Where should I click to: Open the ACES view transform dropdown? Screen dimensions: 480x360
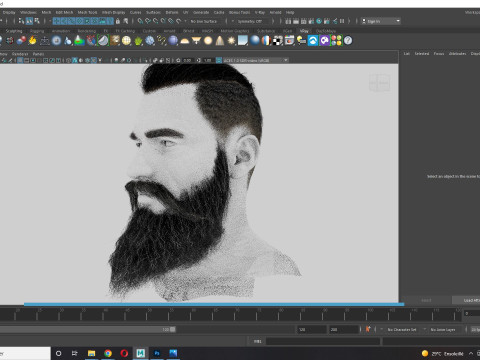pyautogui.click(x=256, y=60)
